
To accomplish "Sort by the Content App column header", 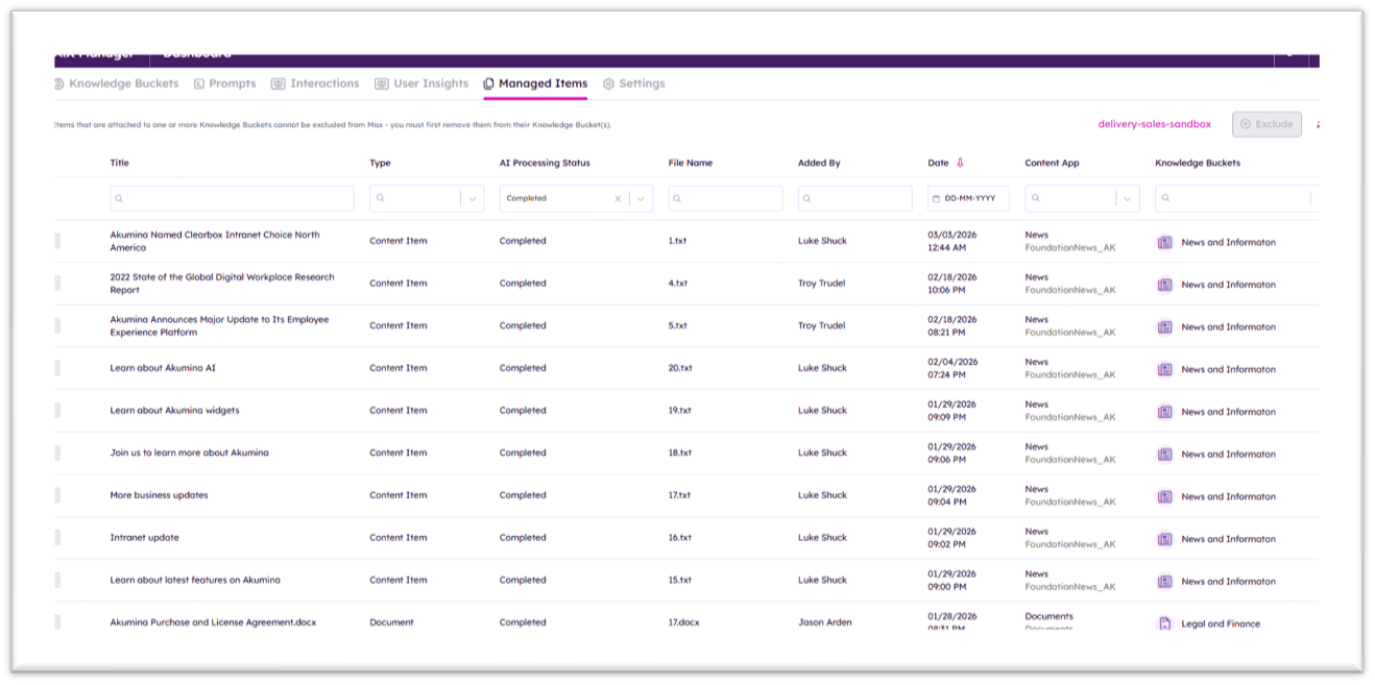I will (1052, 162).
